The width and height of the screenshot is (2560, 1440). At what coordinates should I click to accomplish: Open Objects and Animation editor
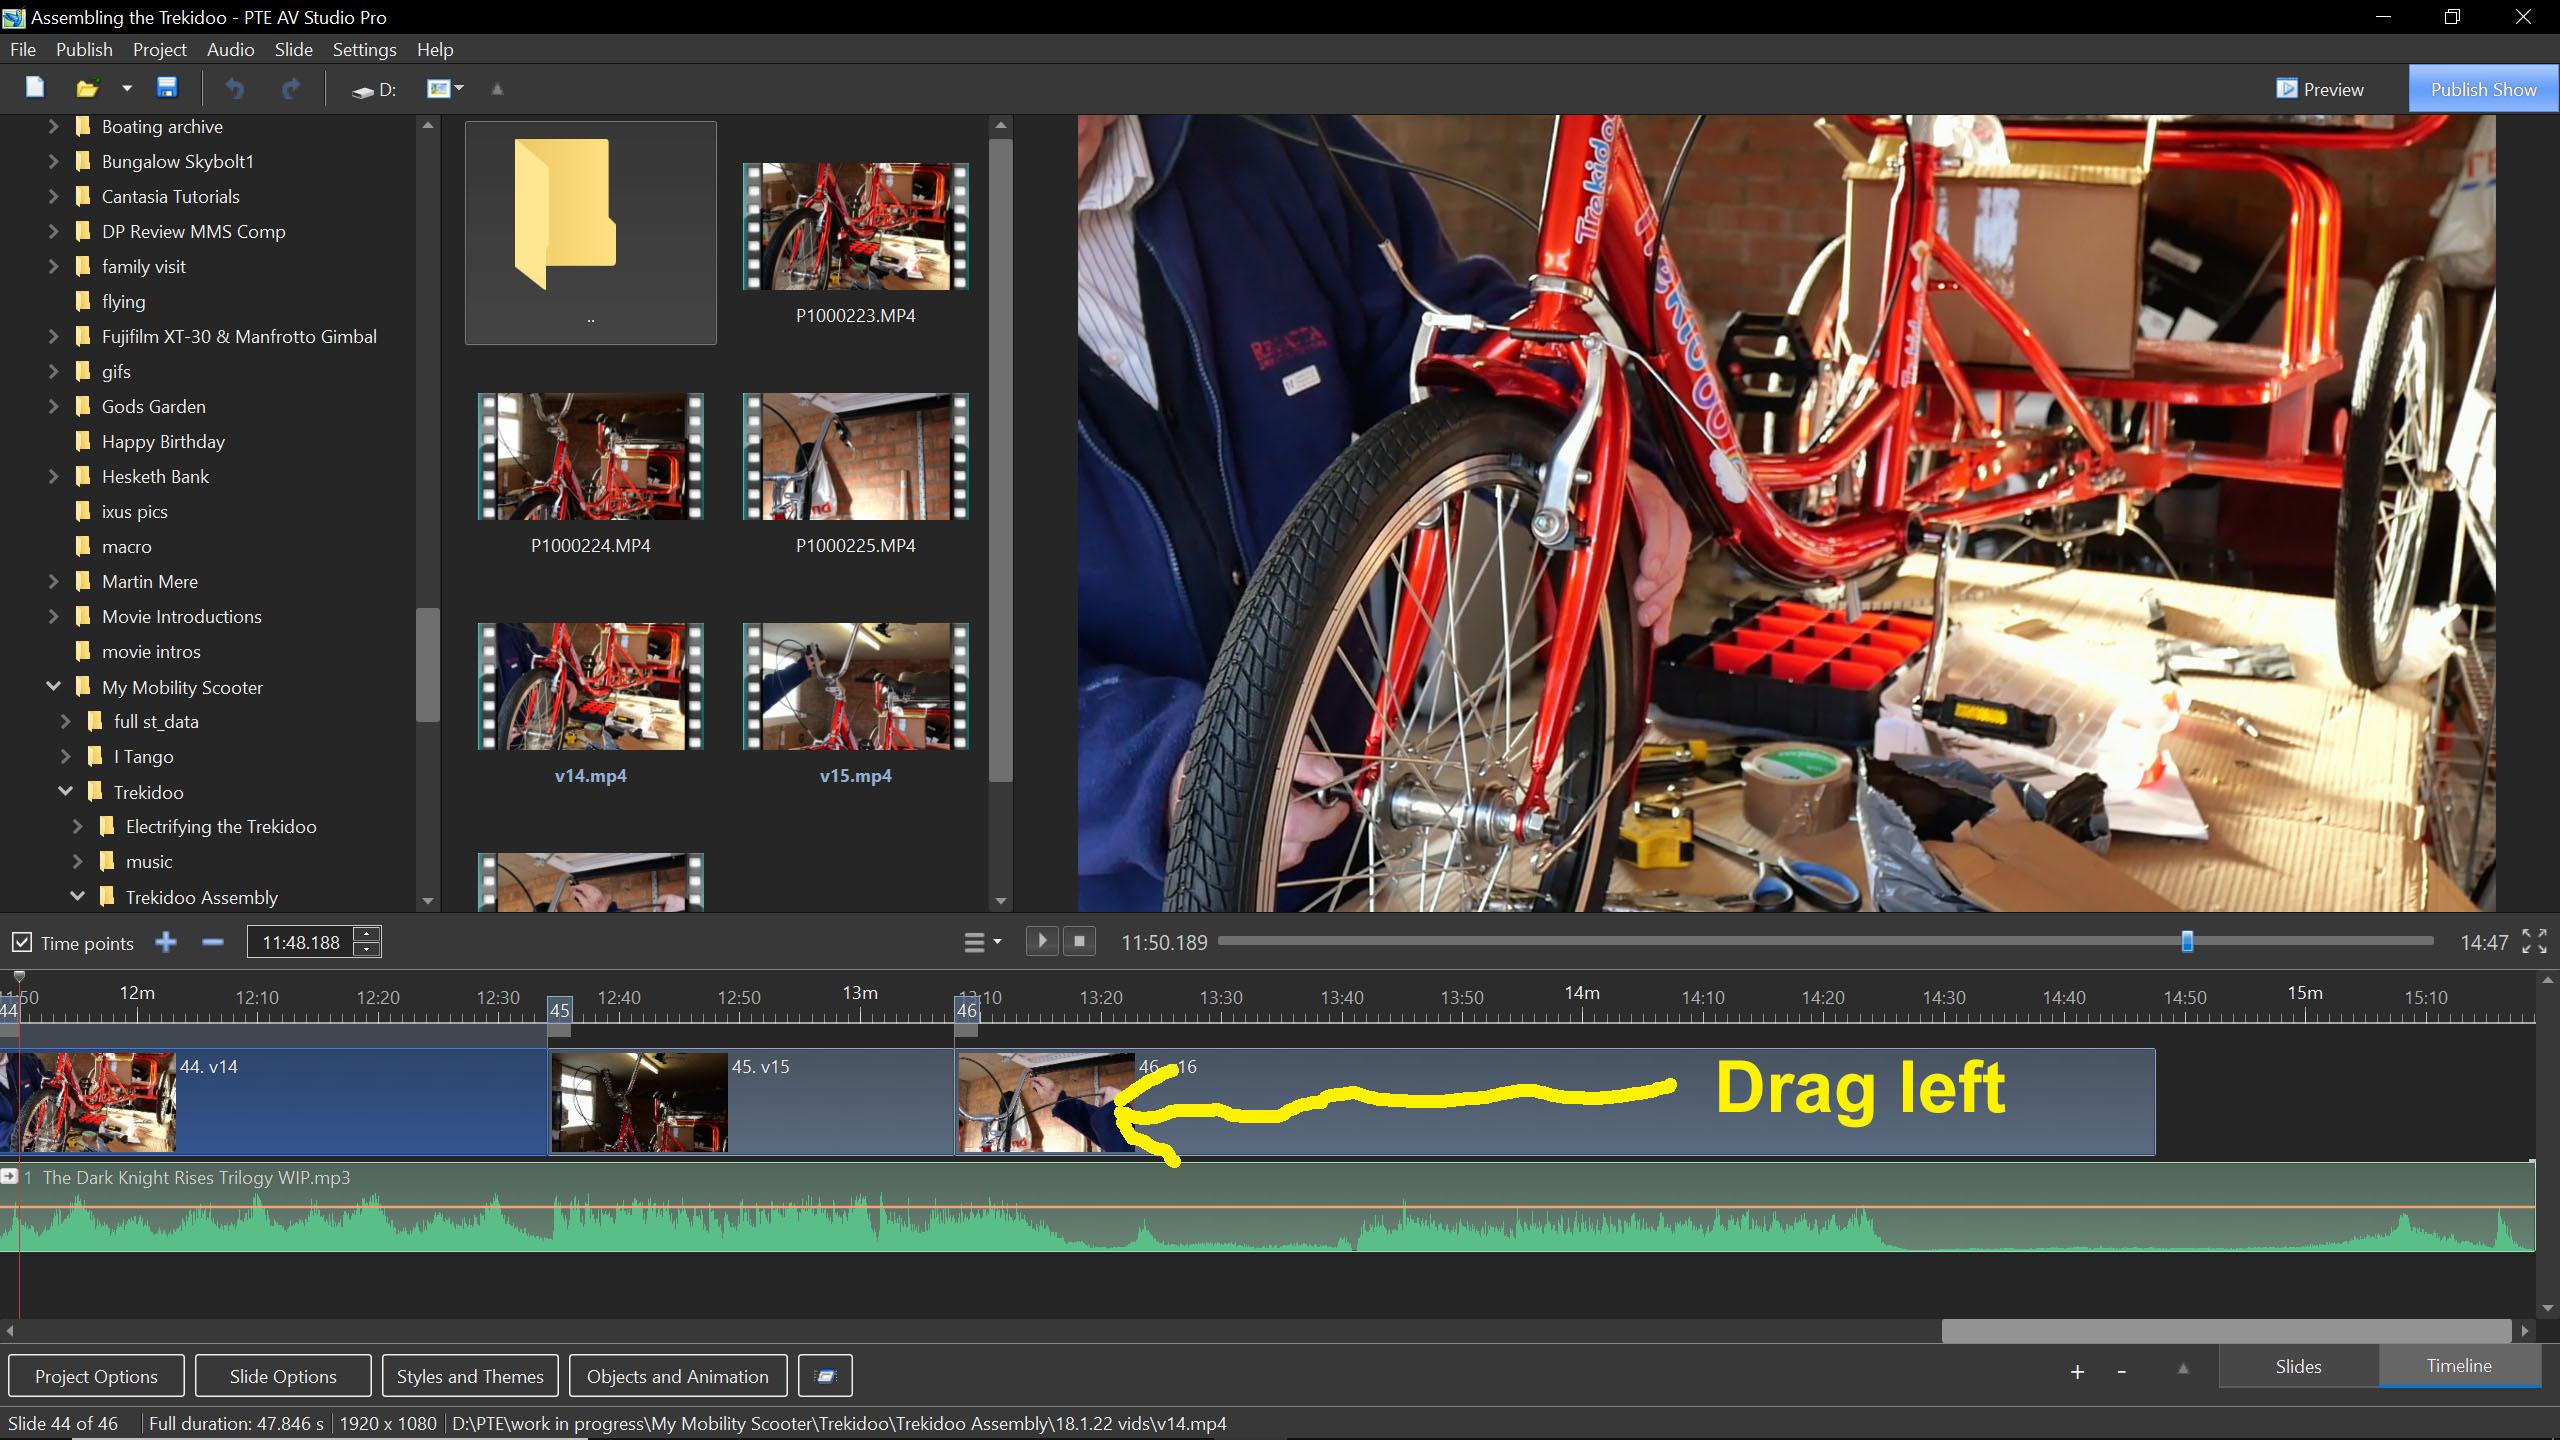pyautogui.click(x=677, y=1376)
